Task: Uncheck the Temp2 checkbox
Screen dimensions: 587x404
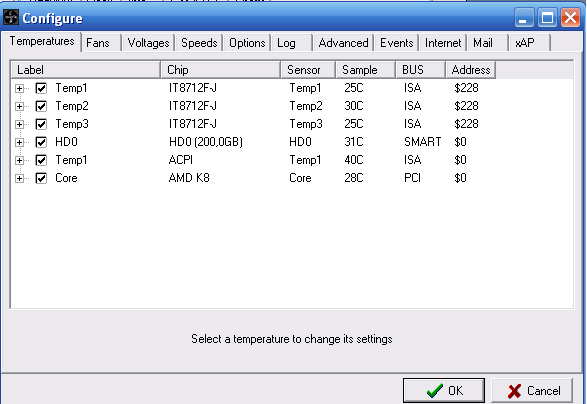Action: [41, 106]
